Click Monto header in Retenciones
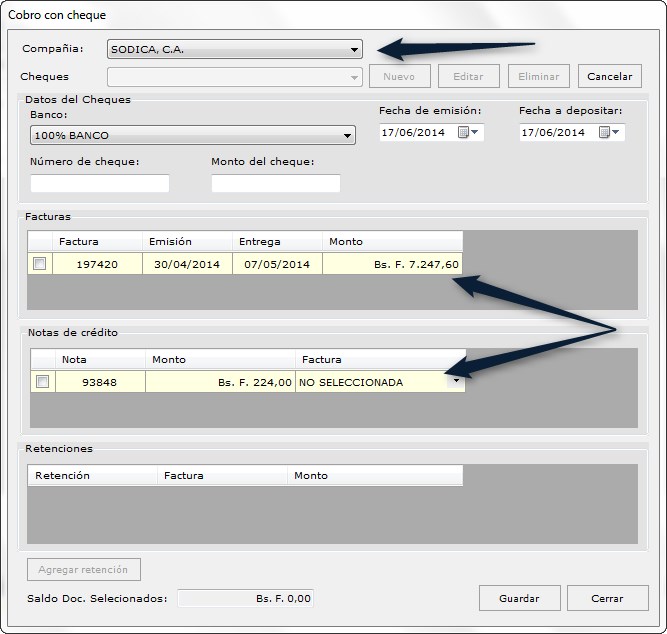This screenshot has width=667, height=634. click(x=375, y=475)
